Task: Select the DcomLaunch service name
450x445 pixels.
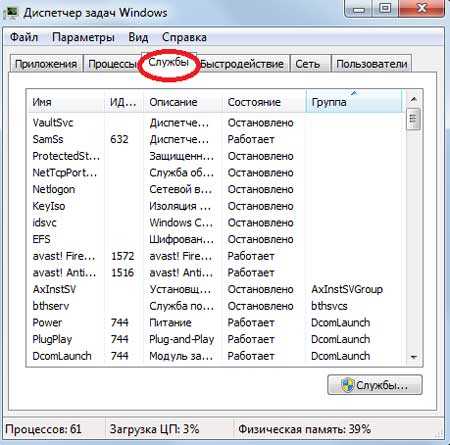Action: [x=62, y=356]
